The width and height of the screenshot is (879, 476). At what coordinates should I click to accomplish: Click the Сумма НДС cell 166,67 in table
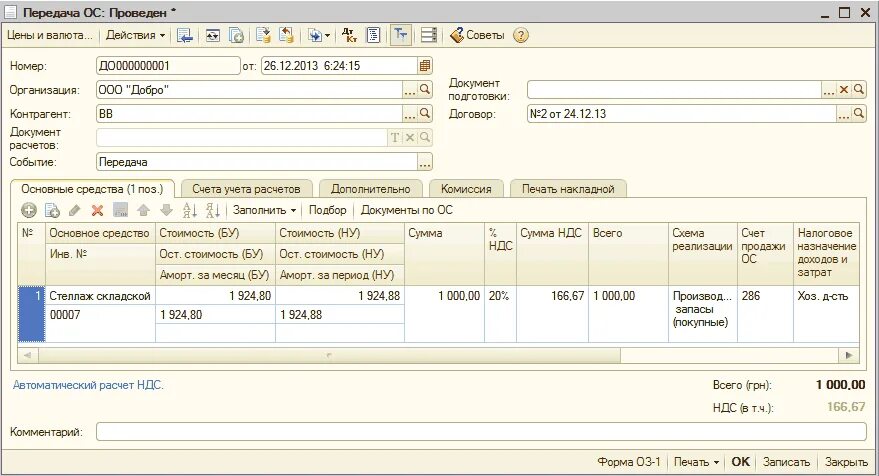click(x=552, y=314)
